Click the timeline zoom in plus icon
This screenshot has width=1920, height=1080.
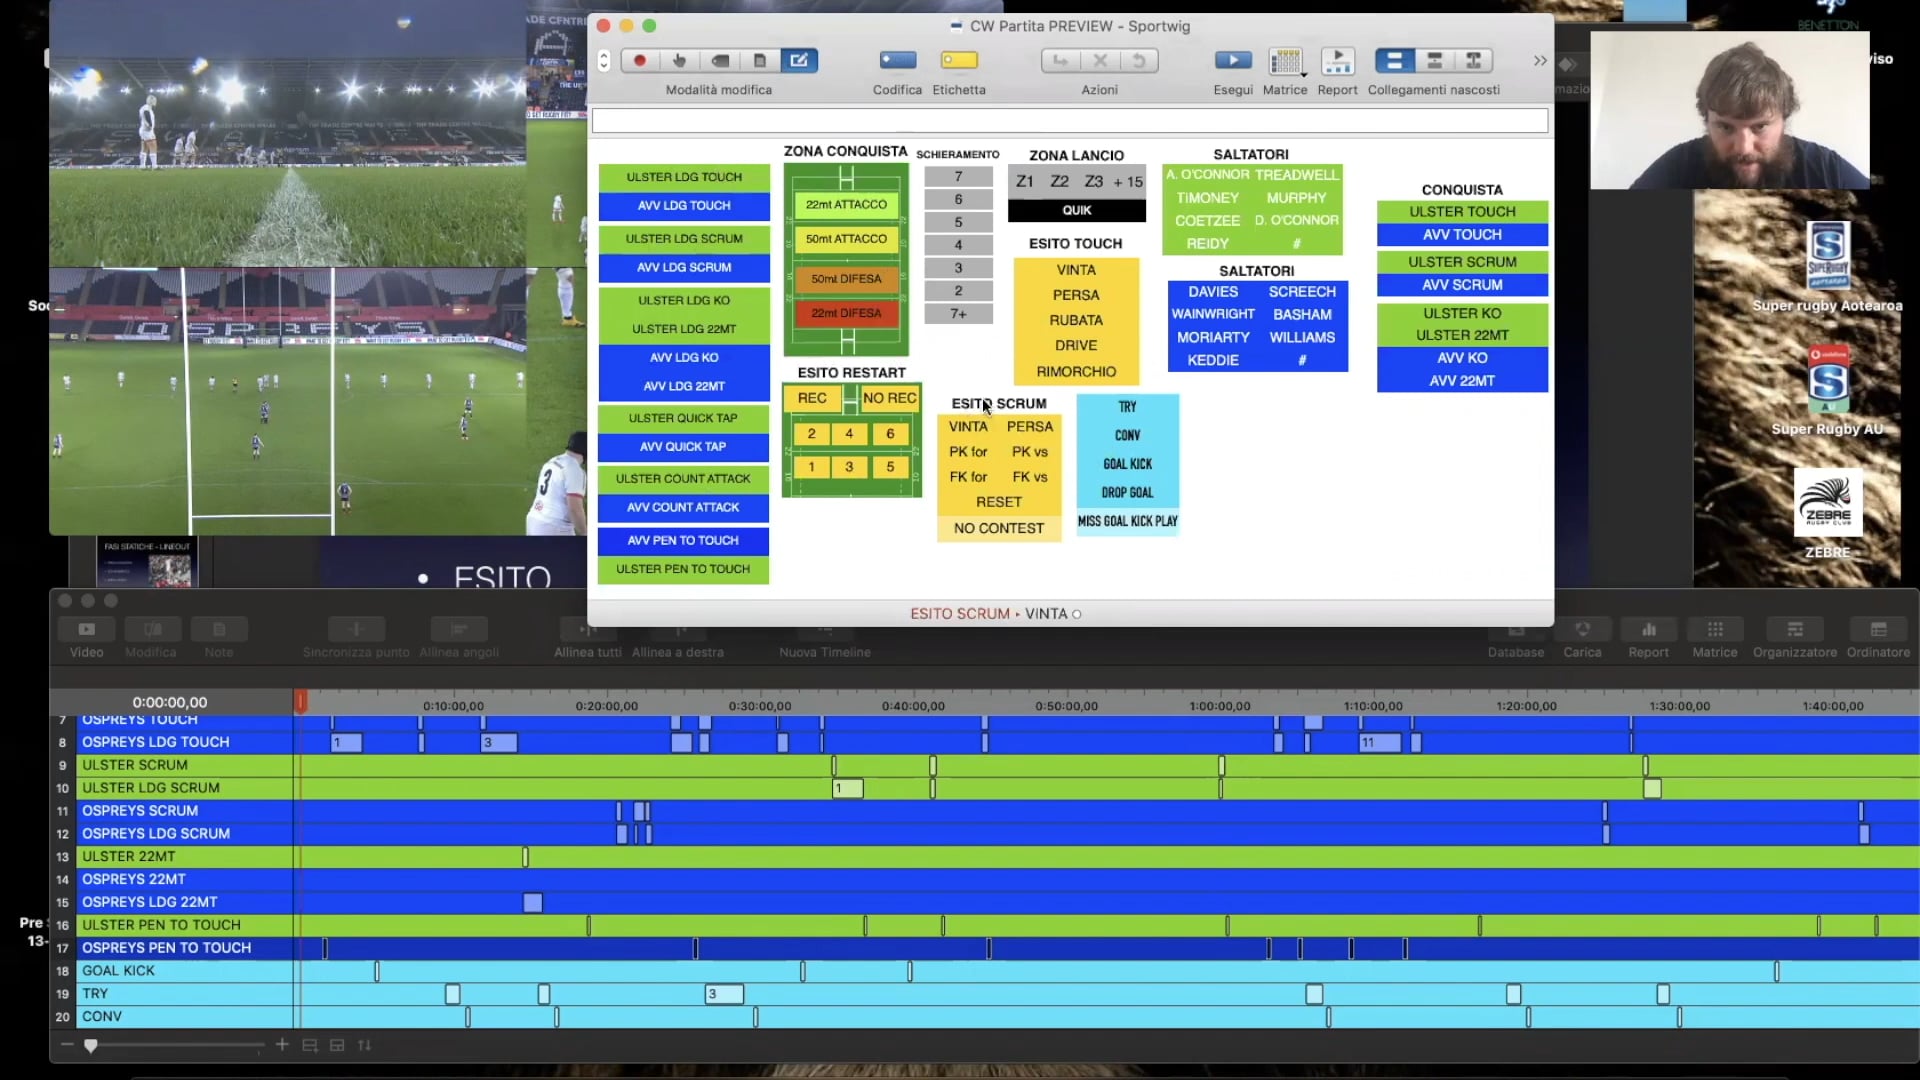pyautogui.click(x=282, y=1045)
